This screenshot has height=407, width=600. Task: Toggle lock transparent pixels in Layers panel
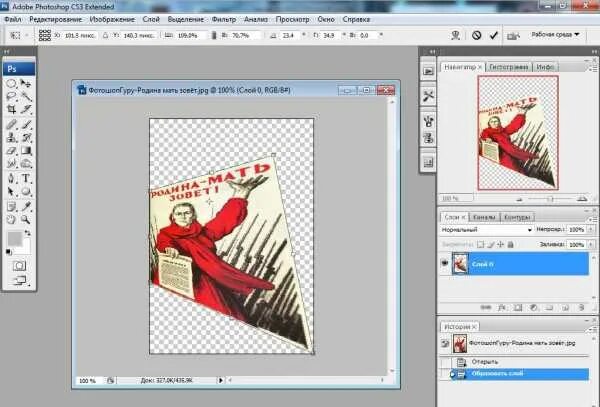(x=481, y=244)
